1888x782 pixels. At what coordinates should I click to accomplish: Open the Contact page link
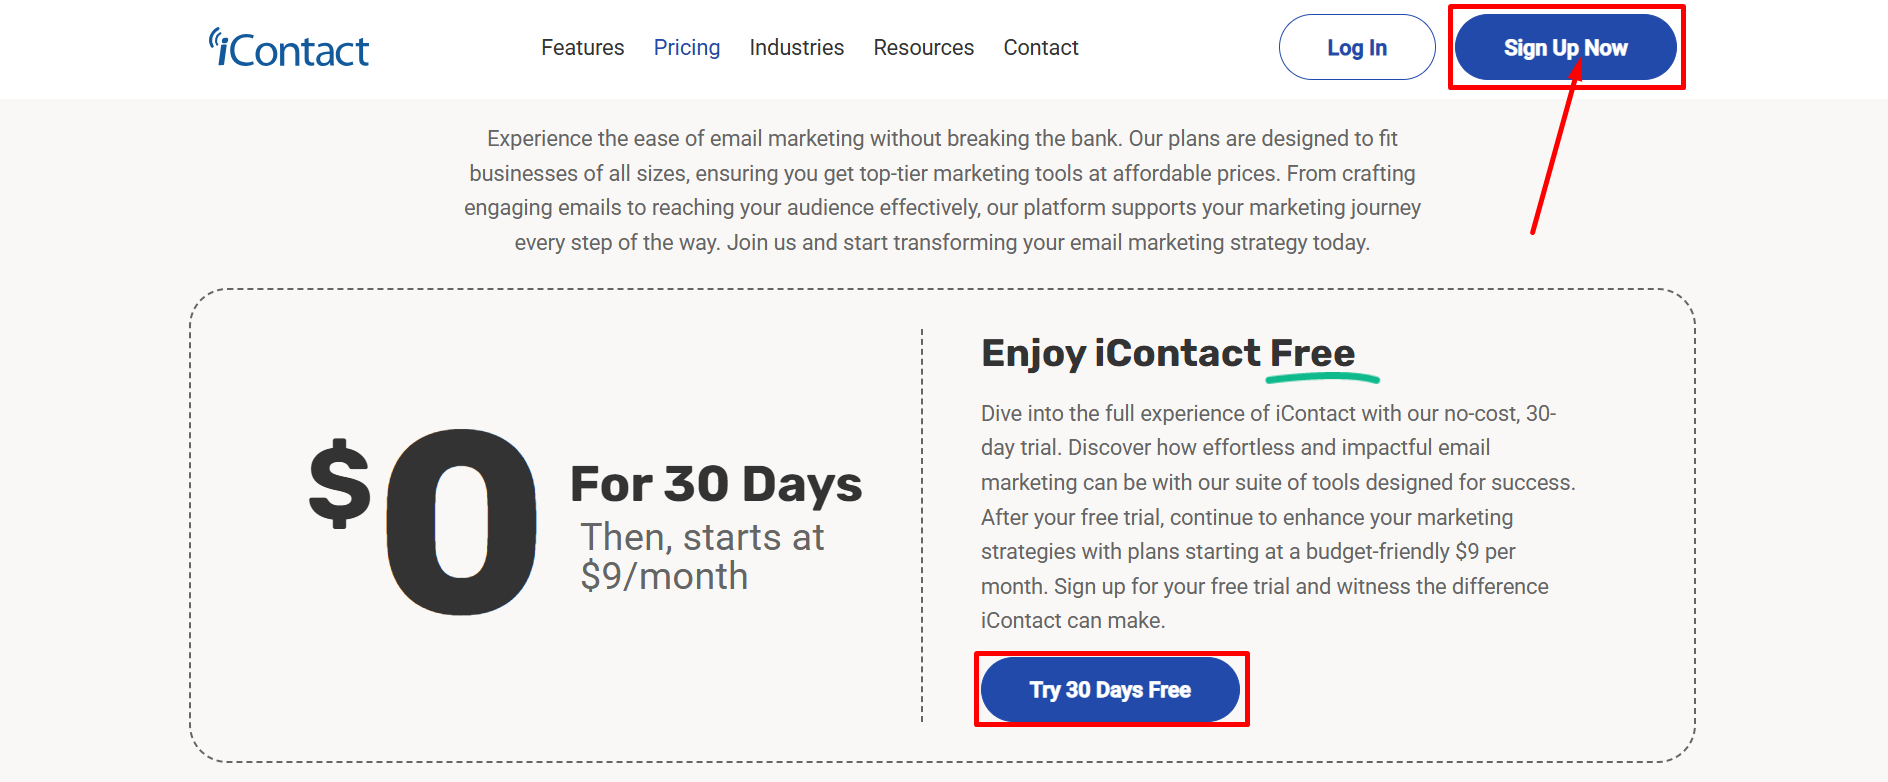tap(1040, 48)
